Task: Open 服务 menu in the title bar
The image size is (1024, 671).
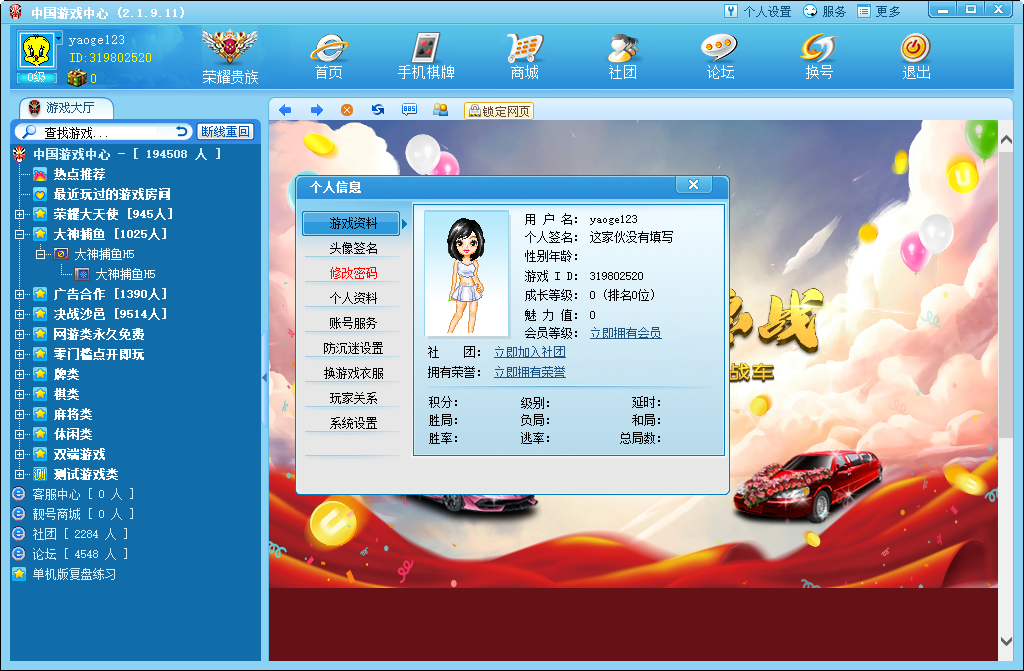Action: (x=825, y=12)
